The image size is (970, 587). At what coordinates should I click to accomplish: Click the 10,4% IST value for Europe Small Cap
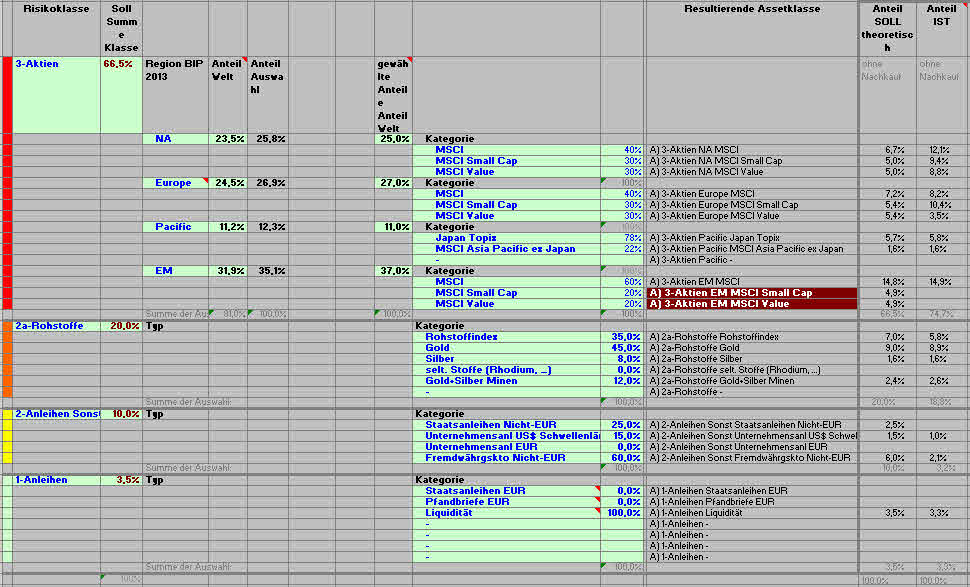[942, 205]
